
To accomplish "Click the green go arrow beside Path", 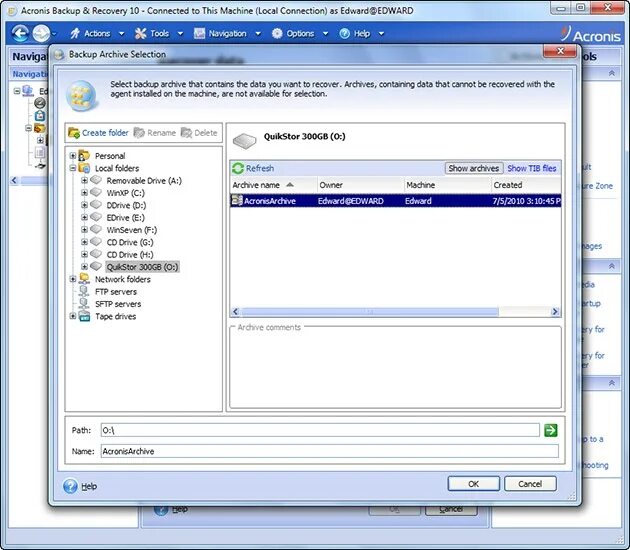I will pyautogui.click(x=550, y=430).
